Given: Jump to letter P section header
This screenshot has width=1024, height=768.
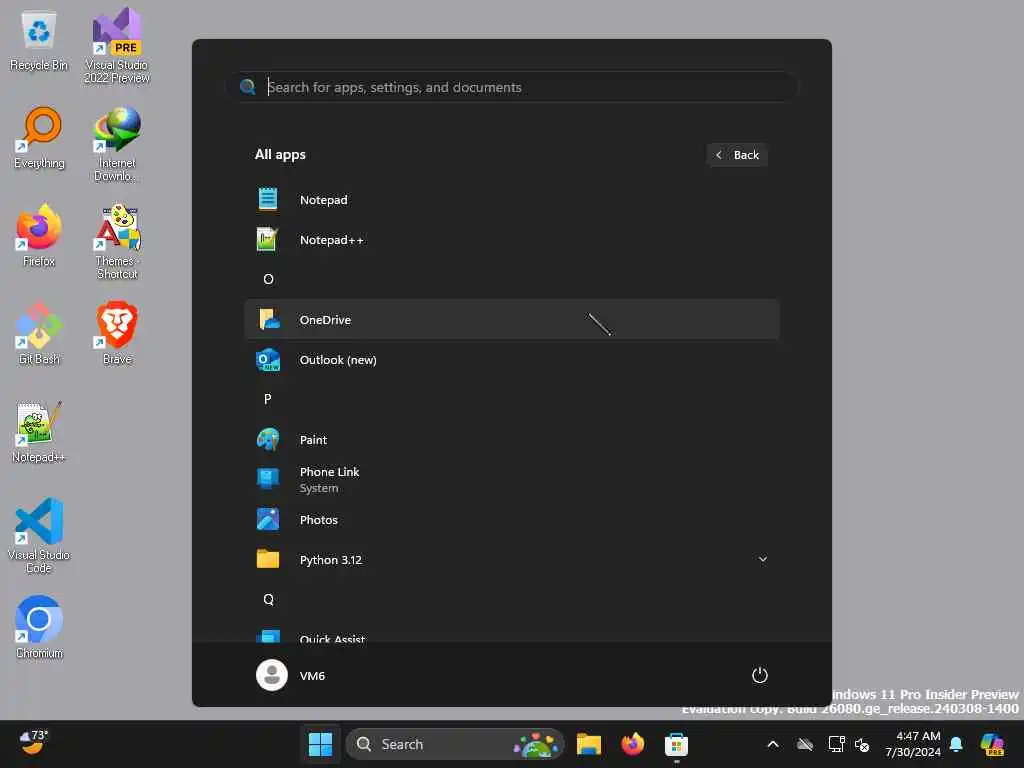Looking at the screenshot, I should pos(268,399).
